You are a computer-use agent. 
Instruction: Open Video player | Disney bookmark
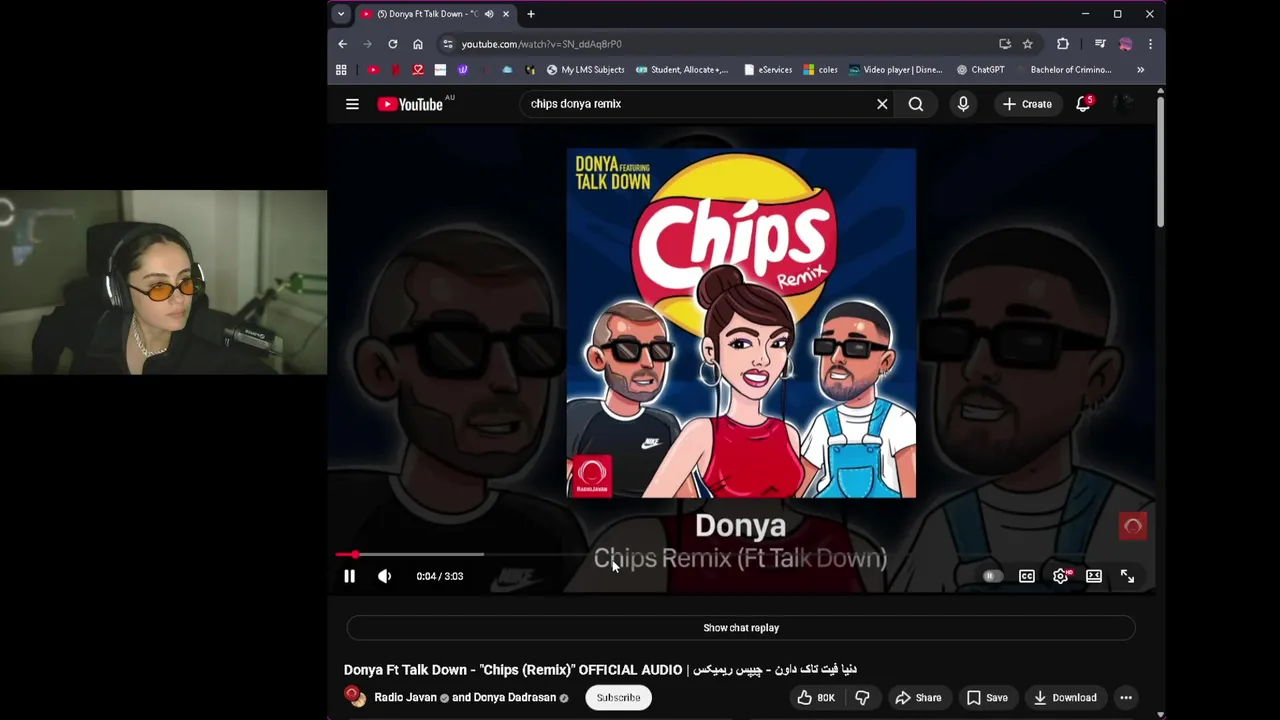(x=896, y=70)
